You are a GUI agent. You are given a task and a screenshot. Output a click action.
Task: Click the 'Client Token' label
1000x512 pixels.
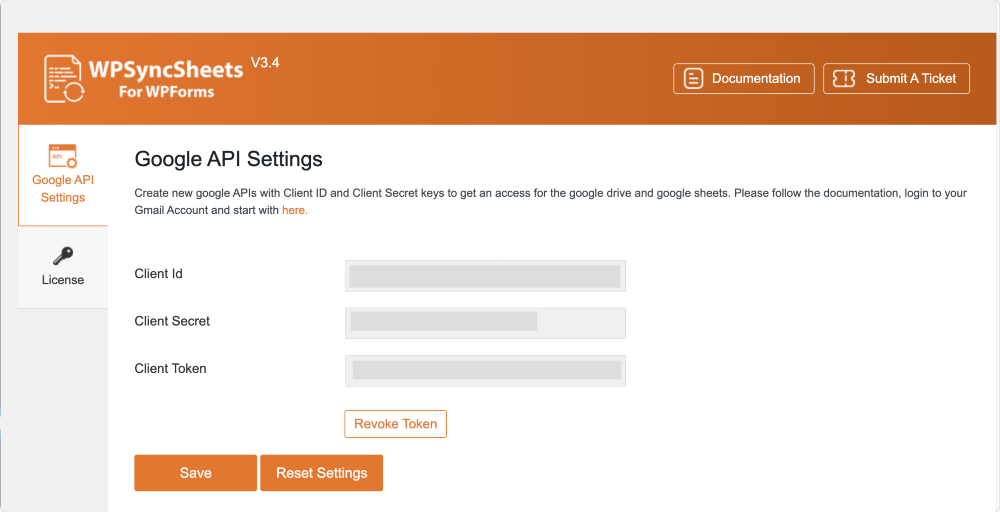tap(170, 369)
